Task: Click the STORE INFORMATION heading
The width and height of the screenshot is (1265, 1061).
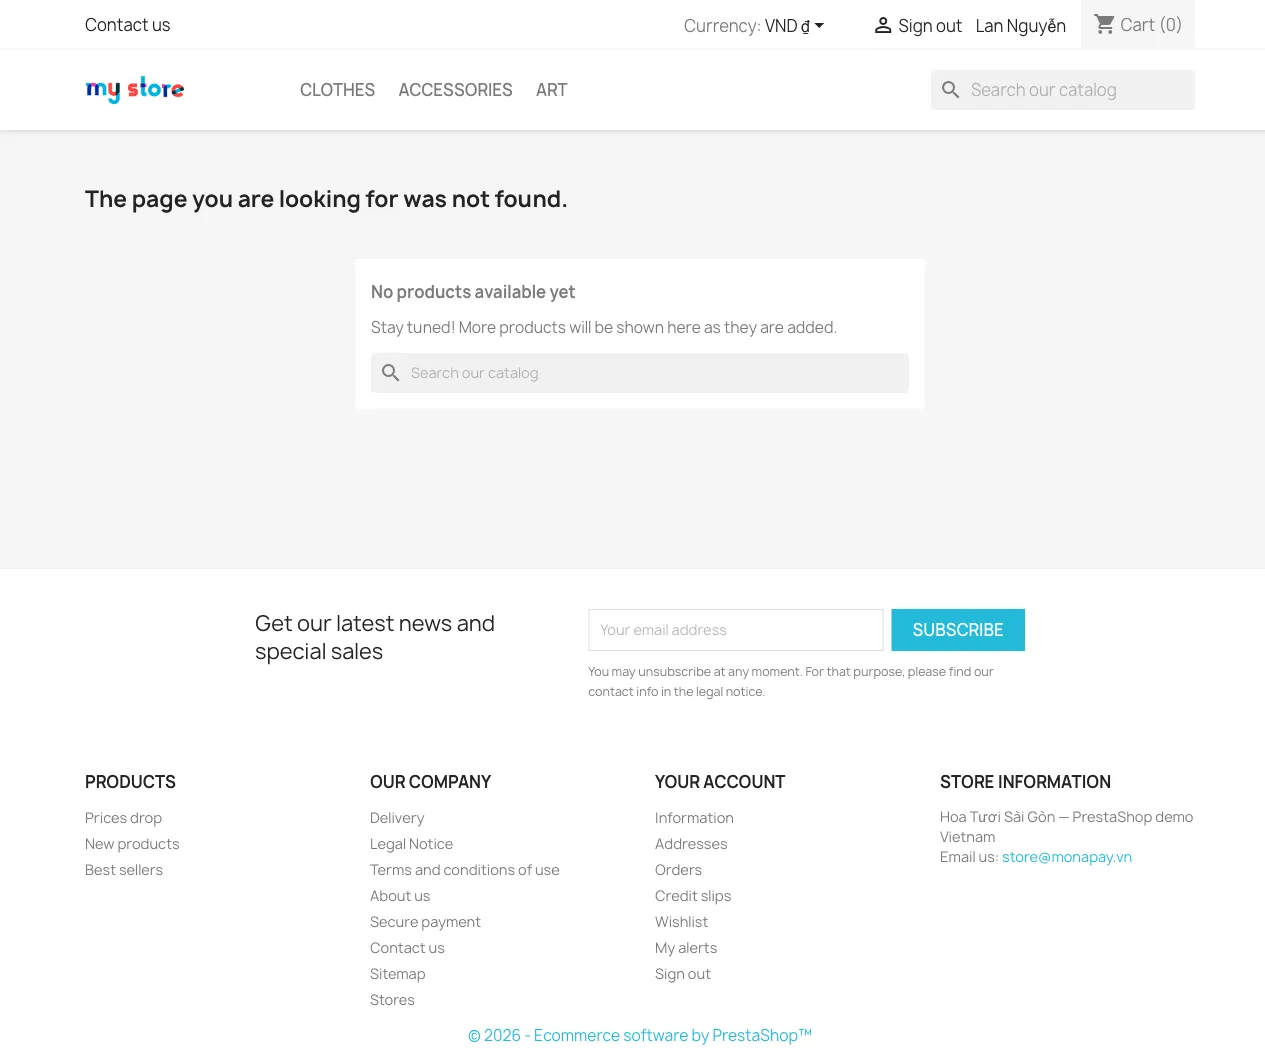Action: click(1025, 782)
